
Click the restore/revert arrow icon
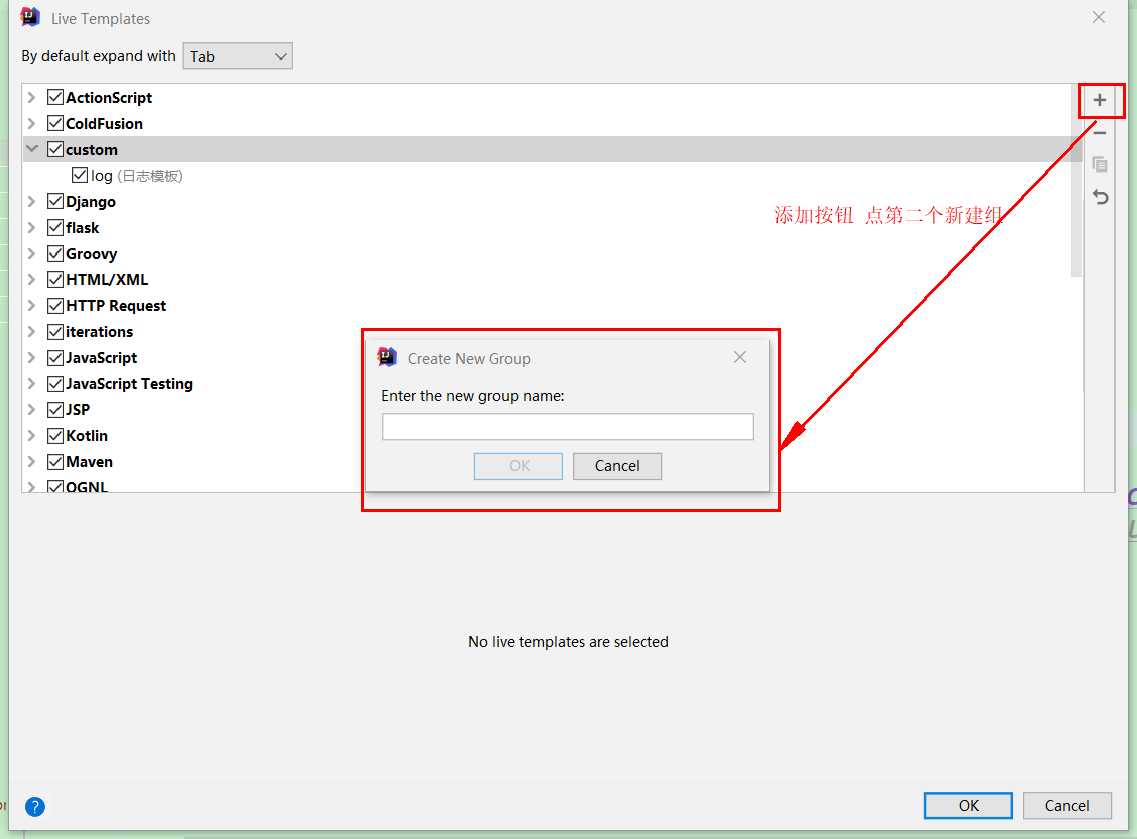pos(1100,197)
